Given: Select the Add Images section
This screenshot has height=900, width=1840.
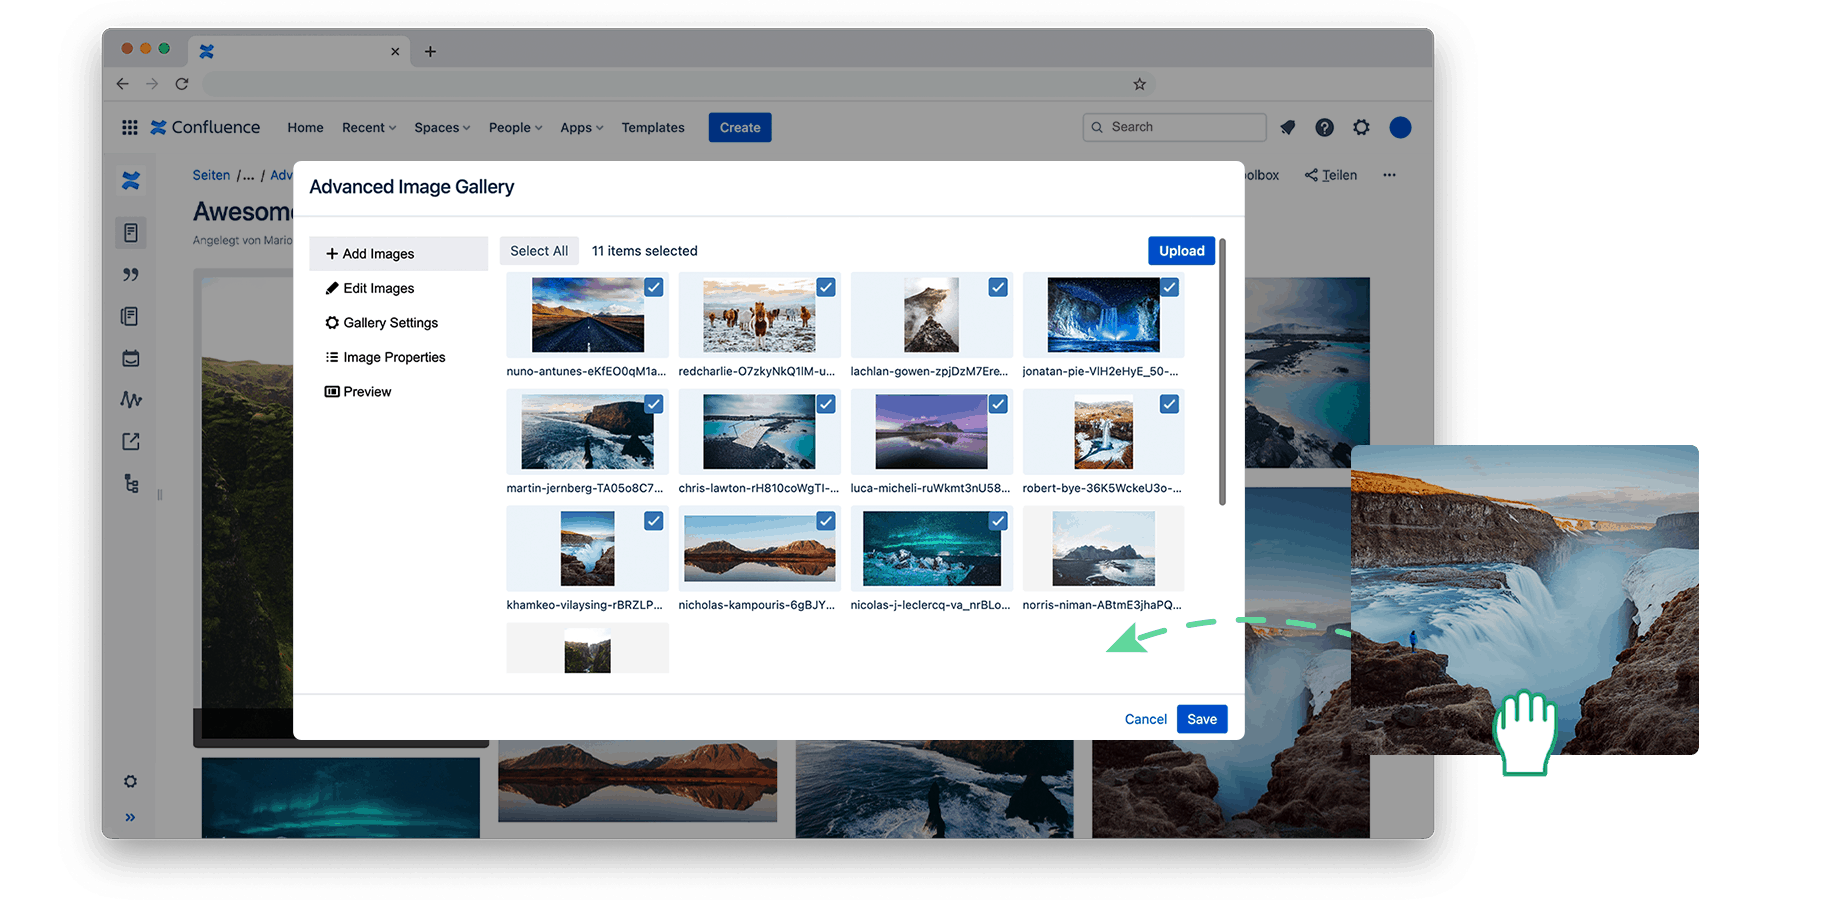Looking at the screenshot, I should (398, 254).
